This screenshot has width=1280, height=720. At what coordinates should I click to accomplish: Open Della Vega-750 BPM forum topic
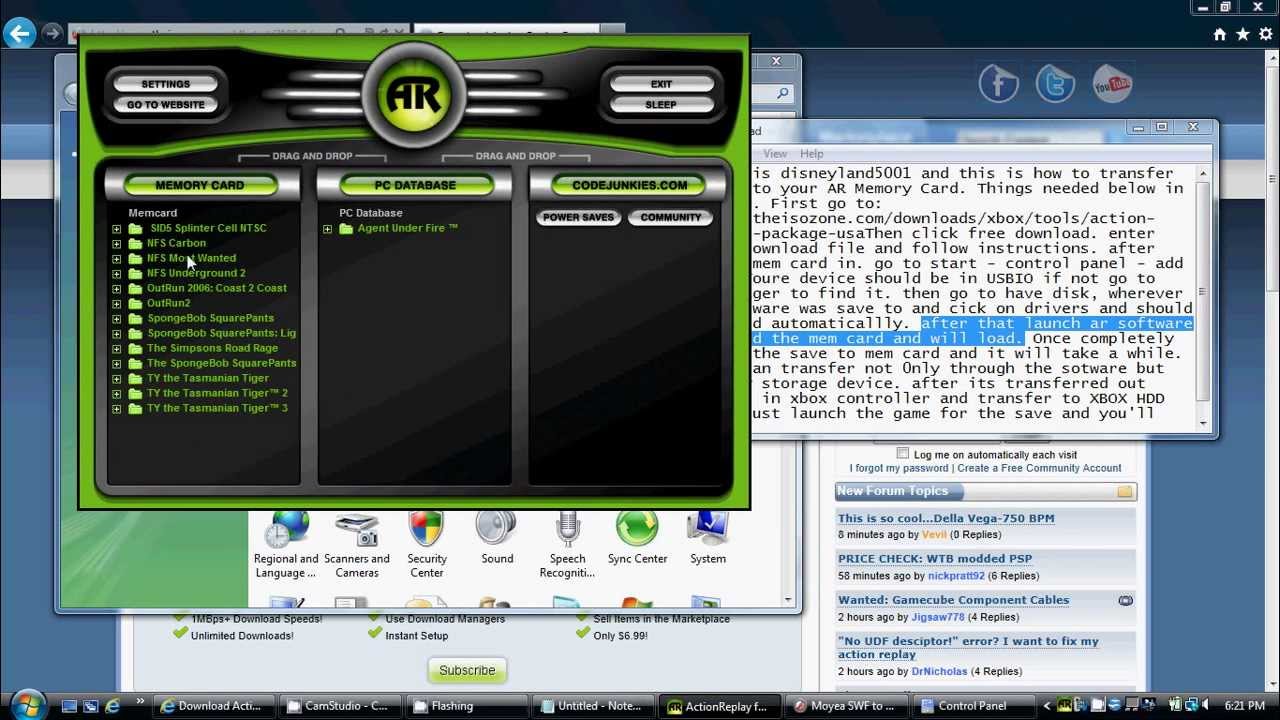946,518
